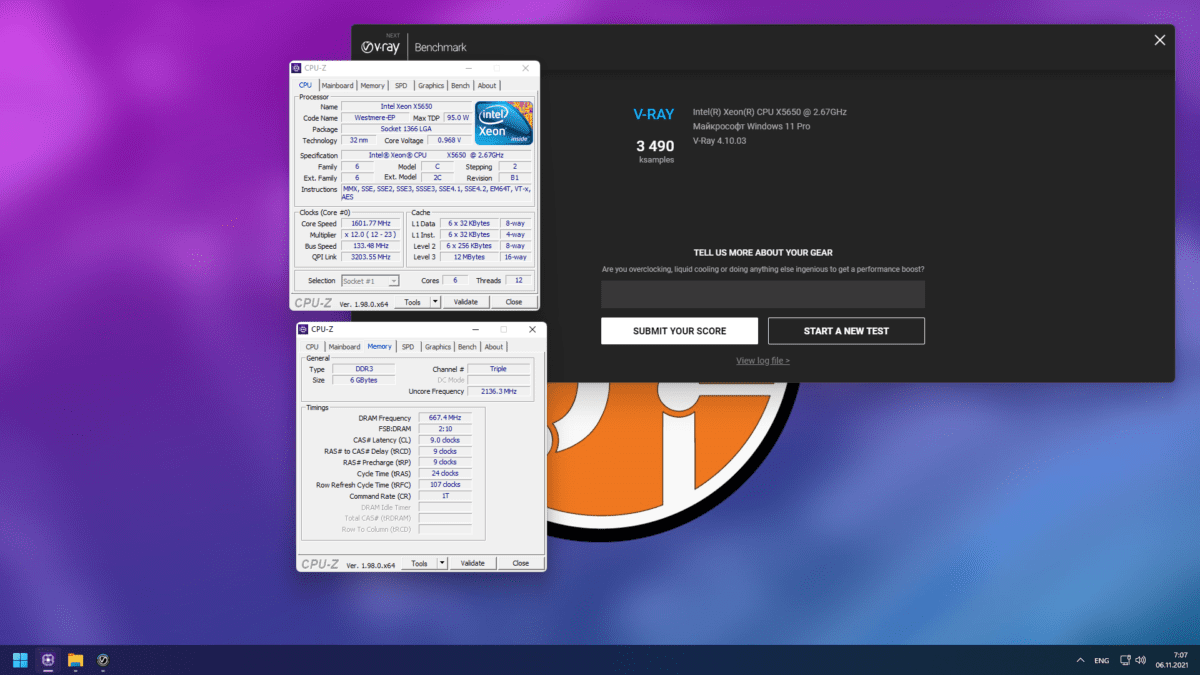Click Tools button in lower CPU-Z window

pos(419,563)
